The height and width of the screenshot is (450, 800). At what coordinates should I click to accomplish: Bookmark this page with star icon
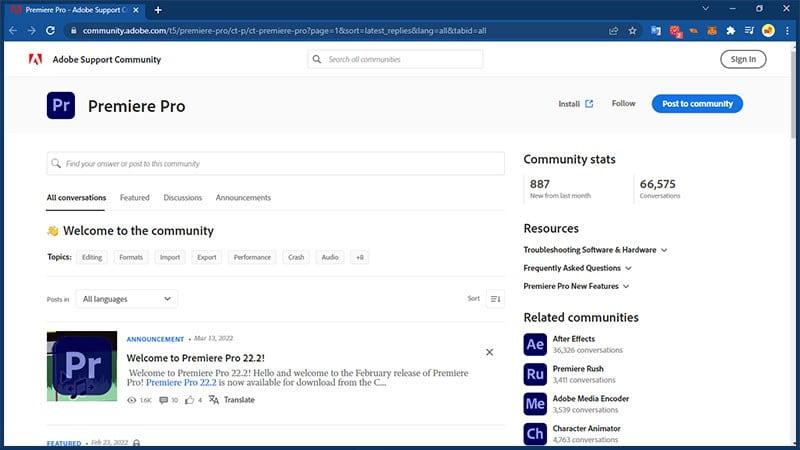[632, 30]
